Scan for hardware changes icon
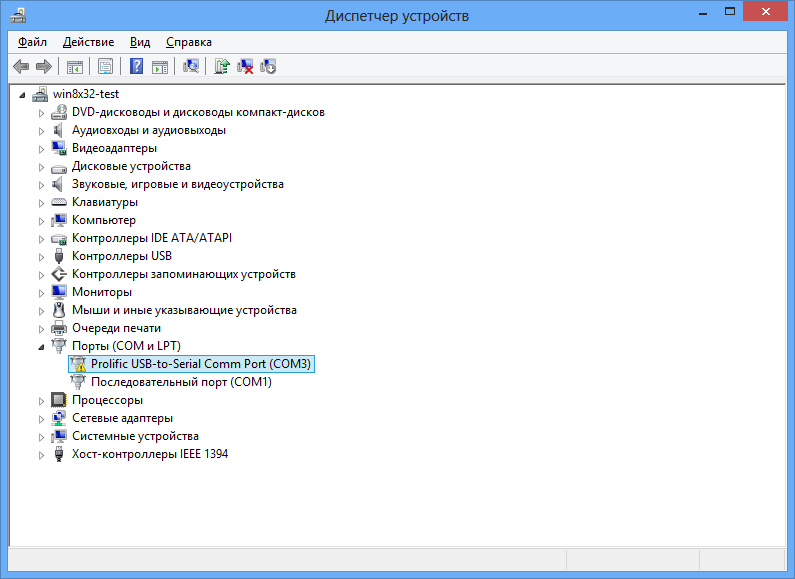 (x=191, y=66)
